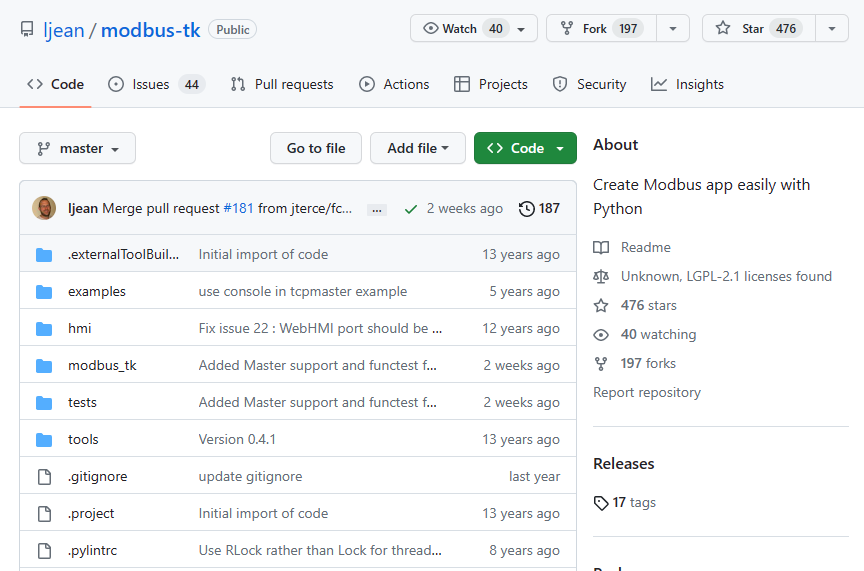Click the tests folder icon
The width and height of the screenshot is (864, 571).
coord(44,402)
